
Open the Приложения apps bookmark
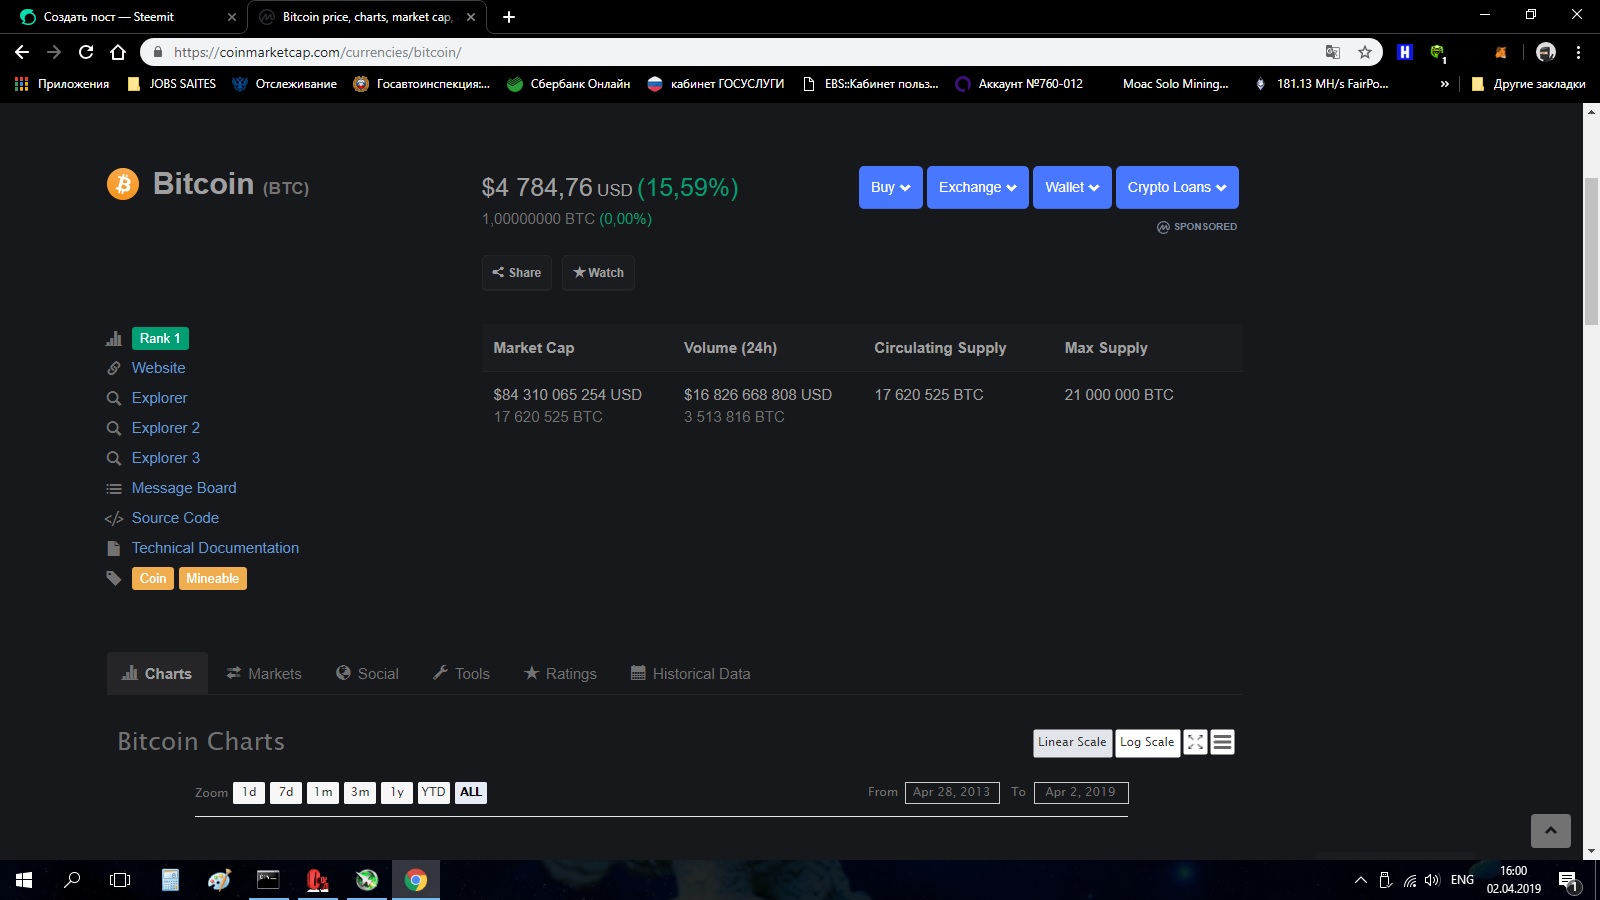(62, 84)
